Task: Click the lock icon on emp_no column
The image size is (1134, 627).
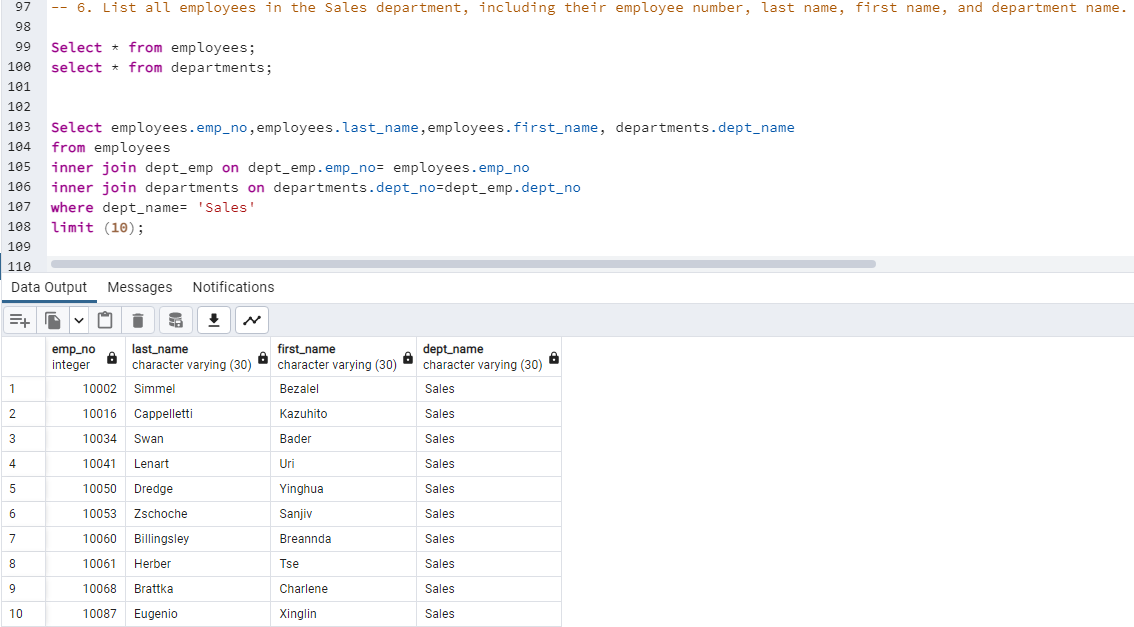Action: point(110,357)
